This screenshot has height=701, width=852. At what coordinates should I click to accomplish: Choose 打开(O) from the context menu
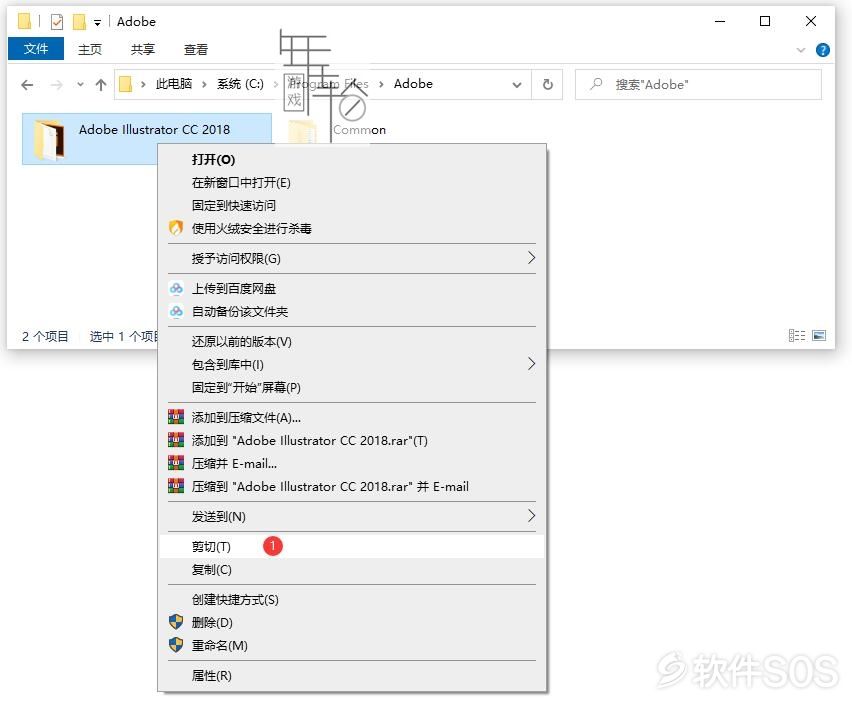coord(352,160)
